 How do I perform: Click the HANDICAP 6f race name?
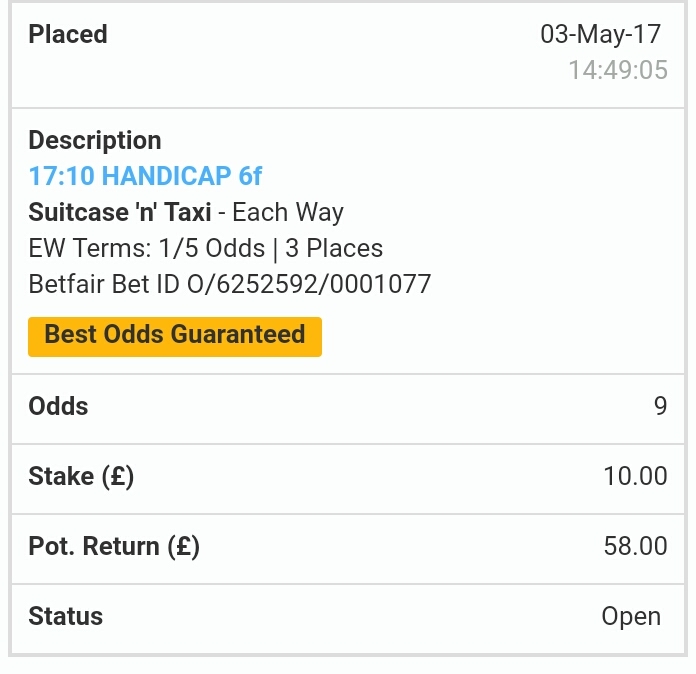[x=182, y=177]
